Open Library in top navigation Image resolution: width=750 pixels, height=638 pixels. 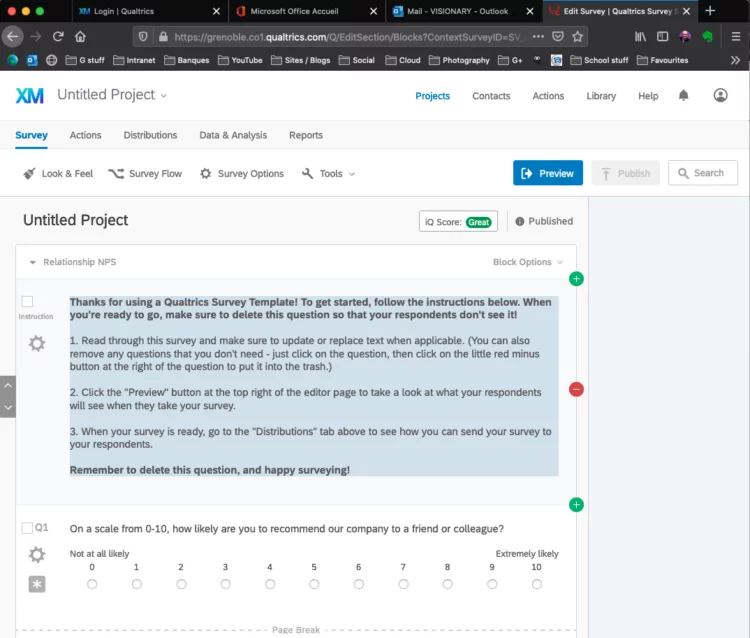[x=601, y=96]
